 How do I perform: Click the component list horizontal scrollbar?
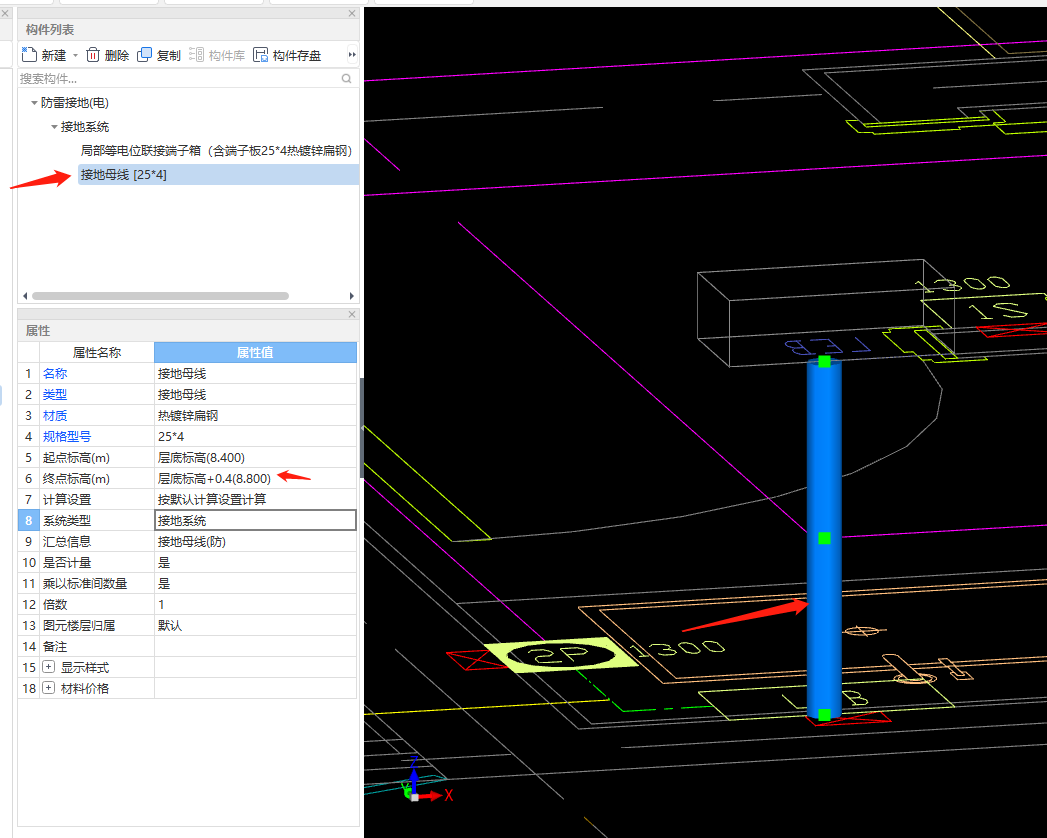(160, 296)
